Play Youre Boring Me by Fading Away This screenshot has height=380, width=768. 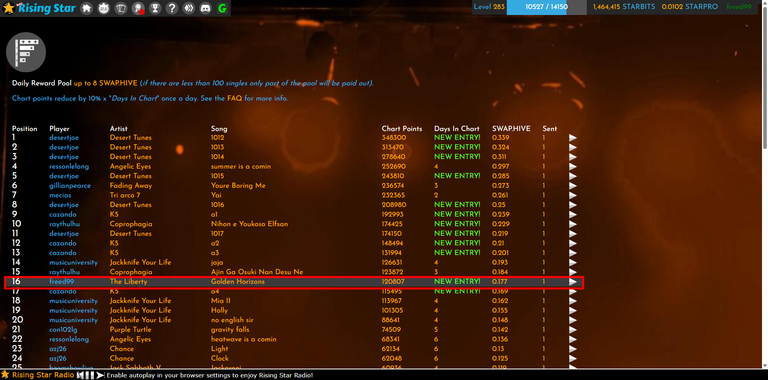(x=573, y=186)
